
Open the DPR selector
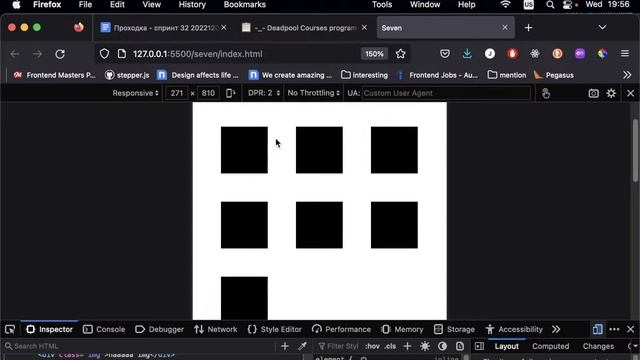(264, 93)
